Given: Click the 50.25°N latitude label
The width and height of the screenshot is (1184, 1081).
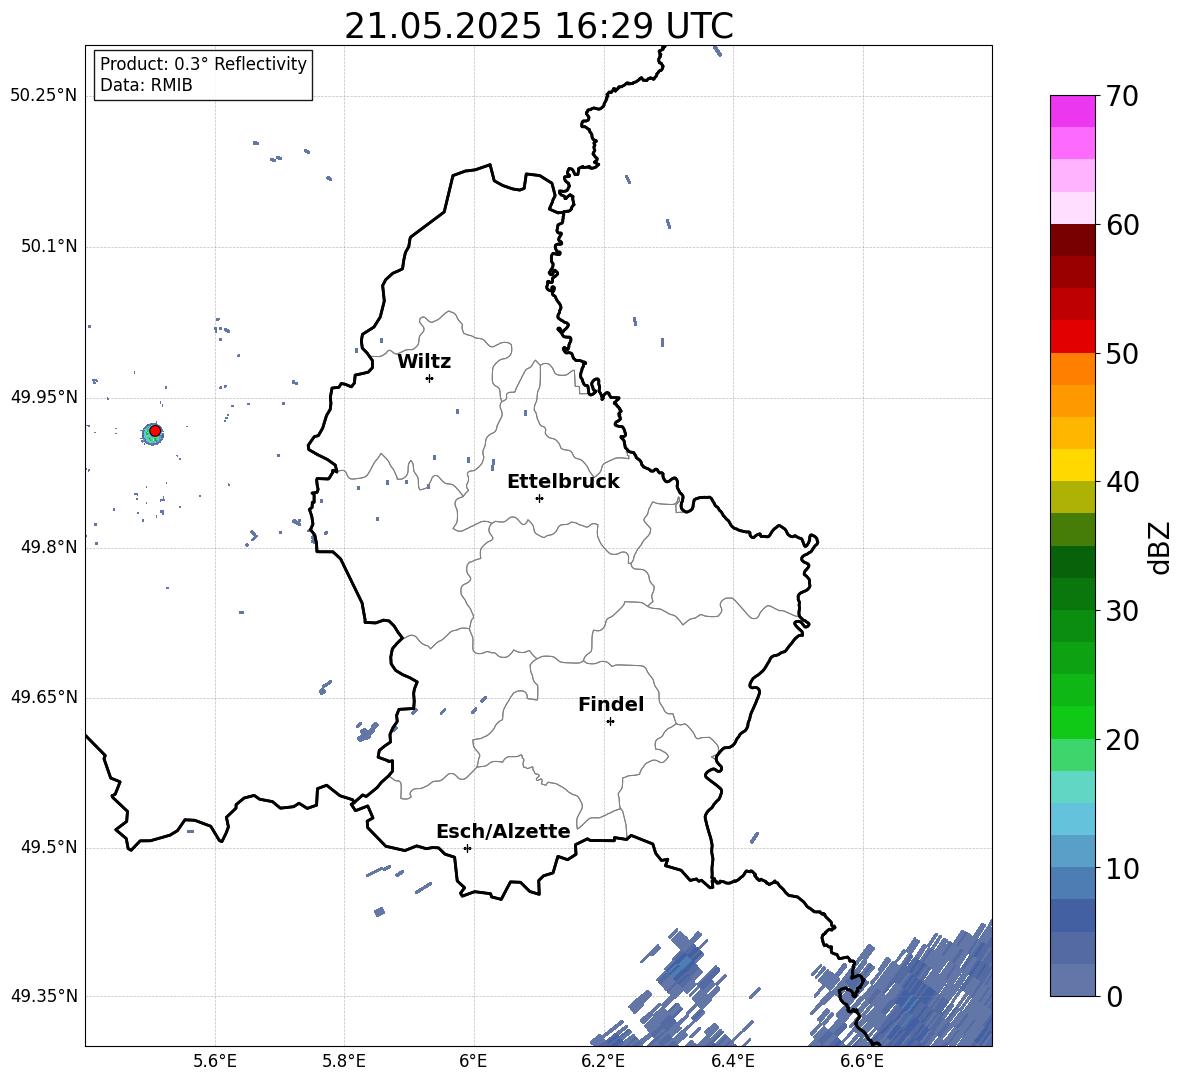Looking at the screenshot, I should point(44,96).
